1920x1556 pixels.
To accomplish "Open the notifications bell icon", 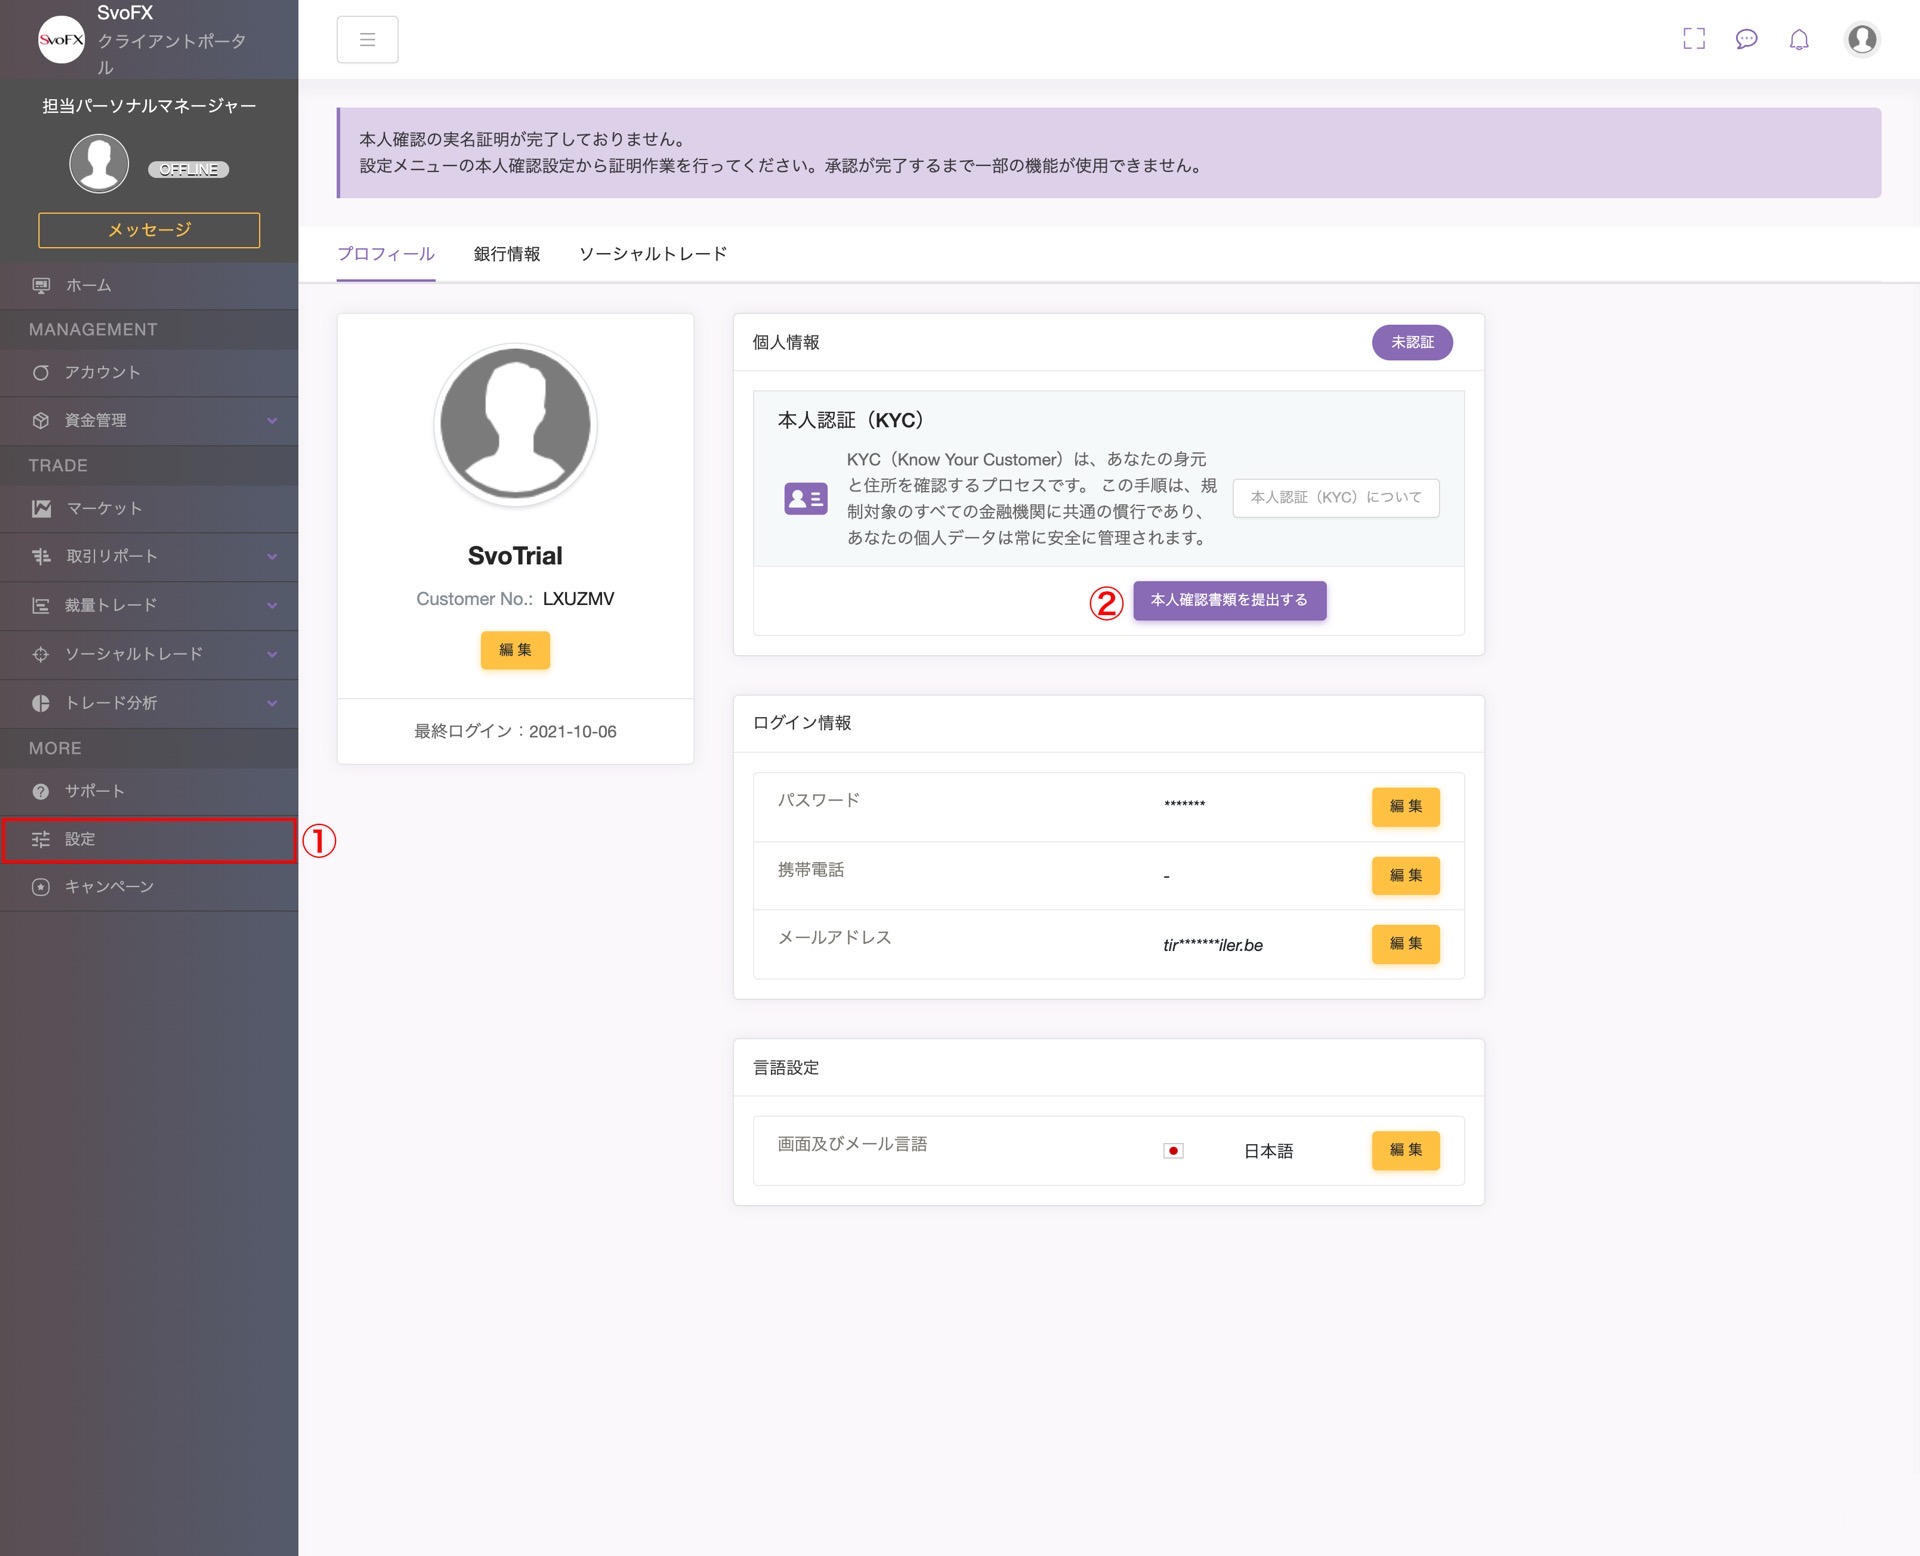I will pos(1799,39).
